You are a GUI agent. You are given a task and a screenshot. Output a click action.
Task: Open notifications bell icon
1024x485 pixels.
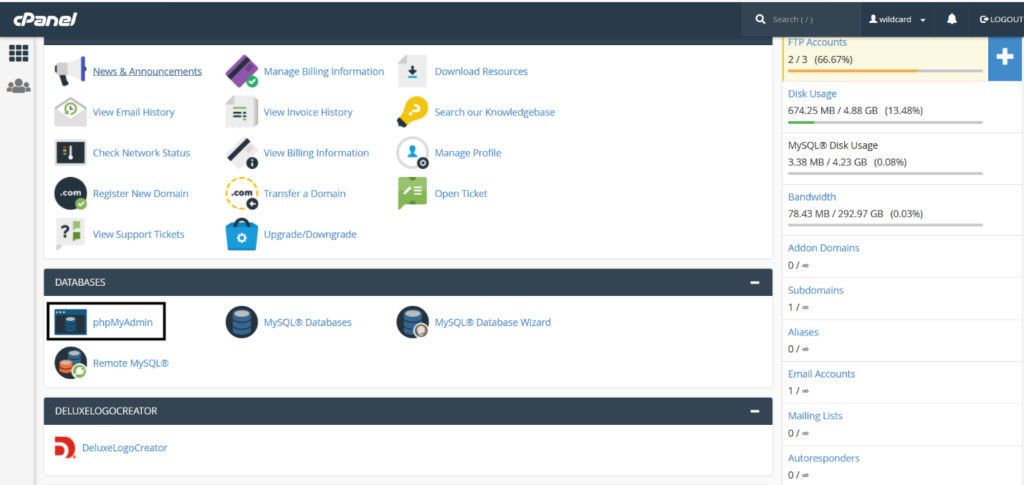pos(952,19)
